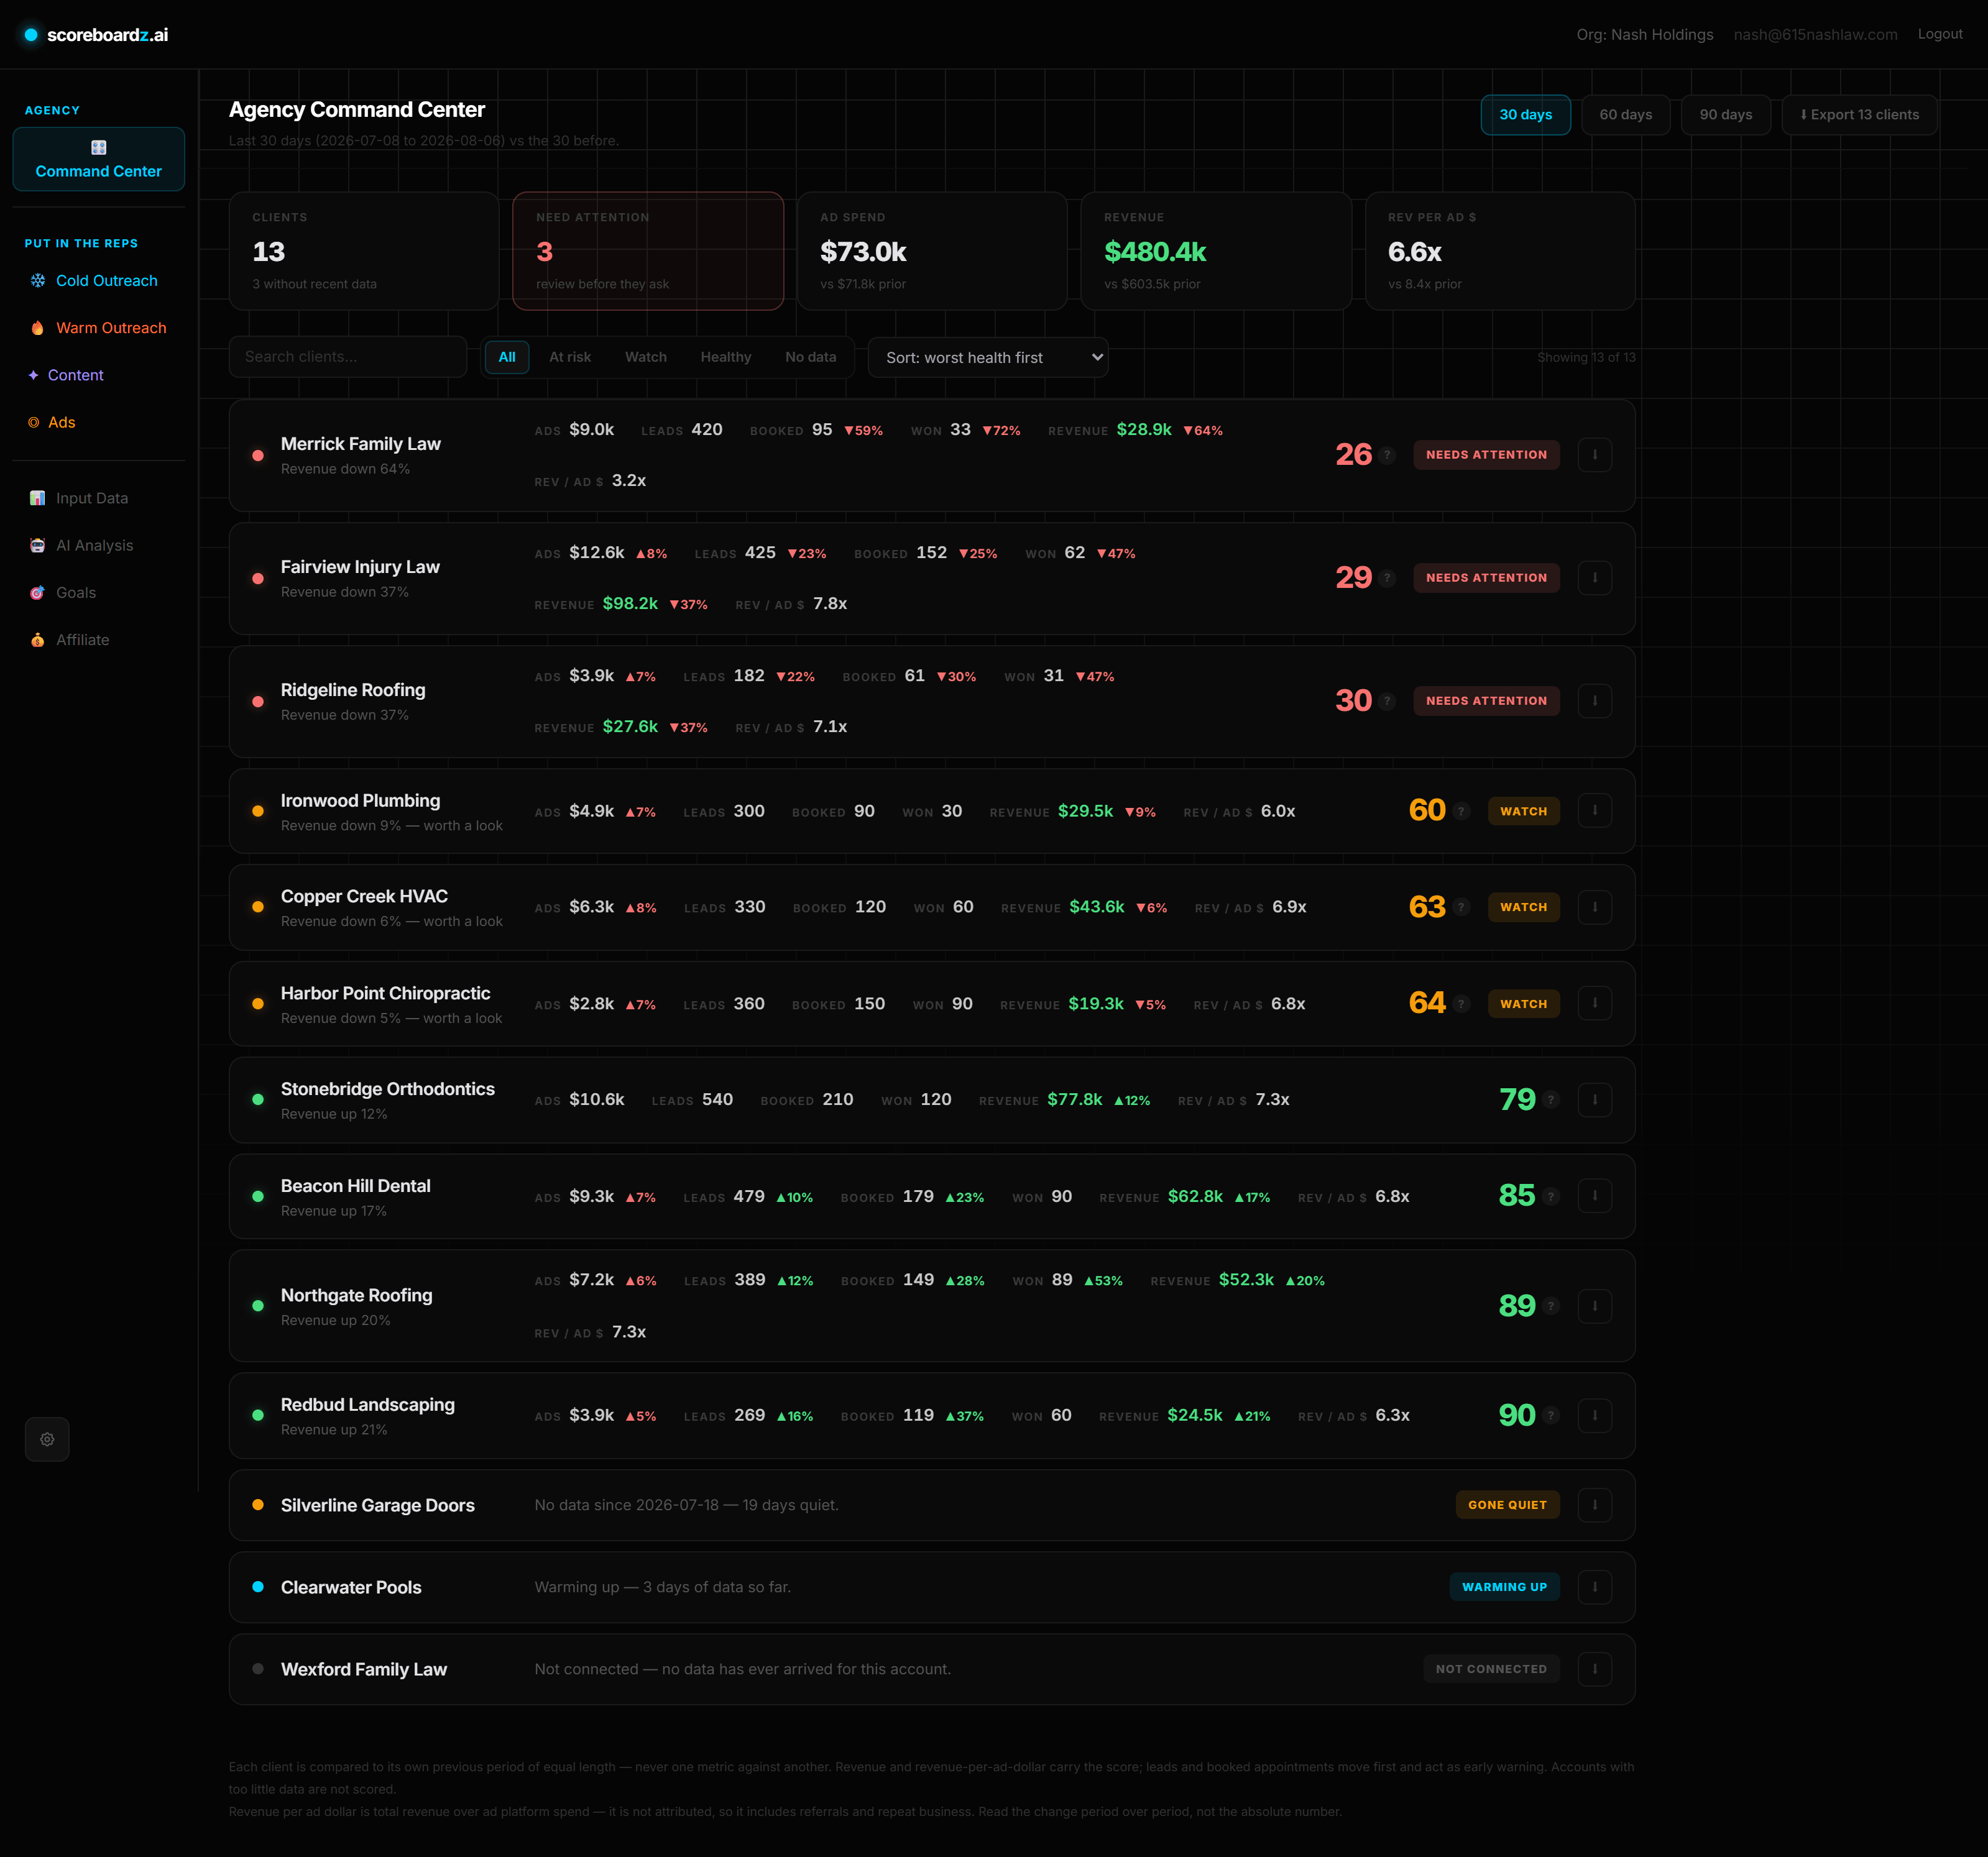The height and width of the screenshot is (1857, 1988).
Task: Click the Search clients input field
Action: (348, 357)
